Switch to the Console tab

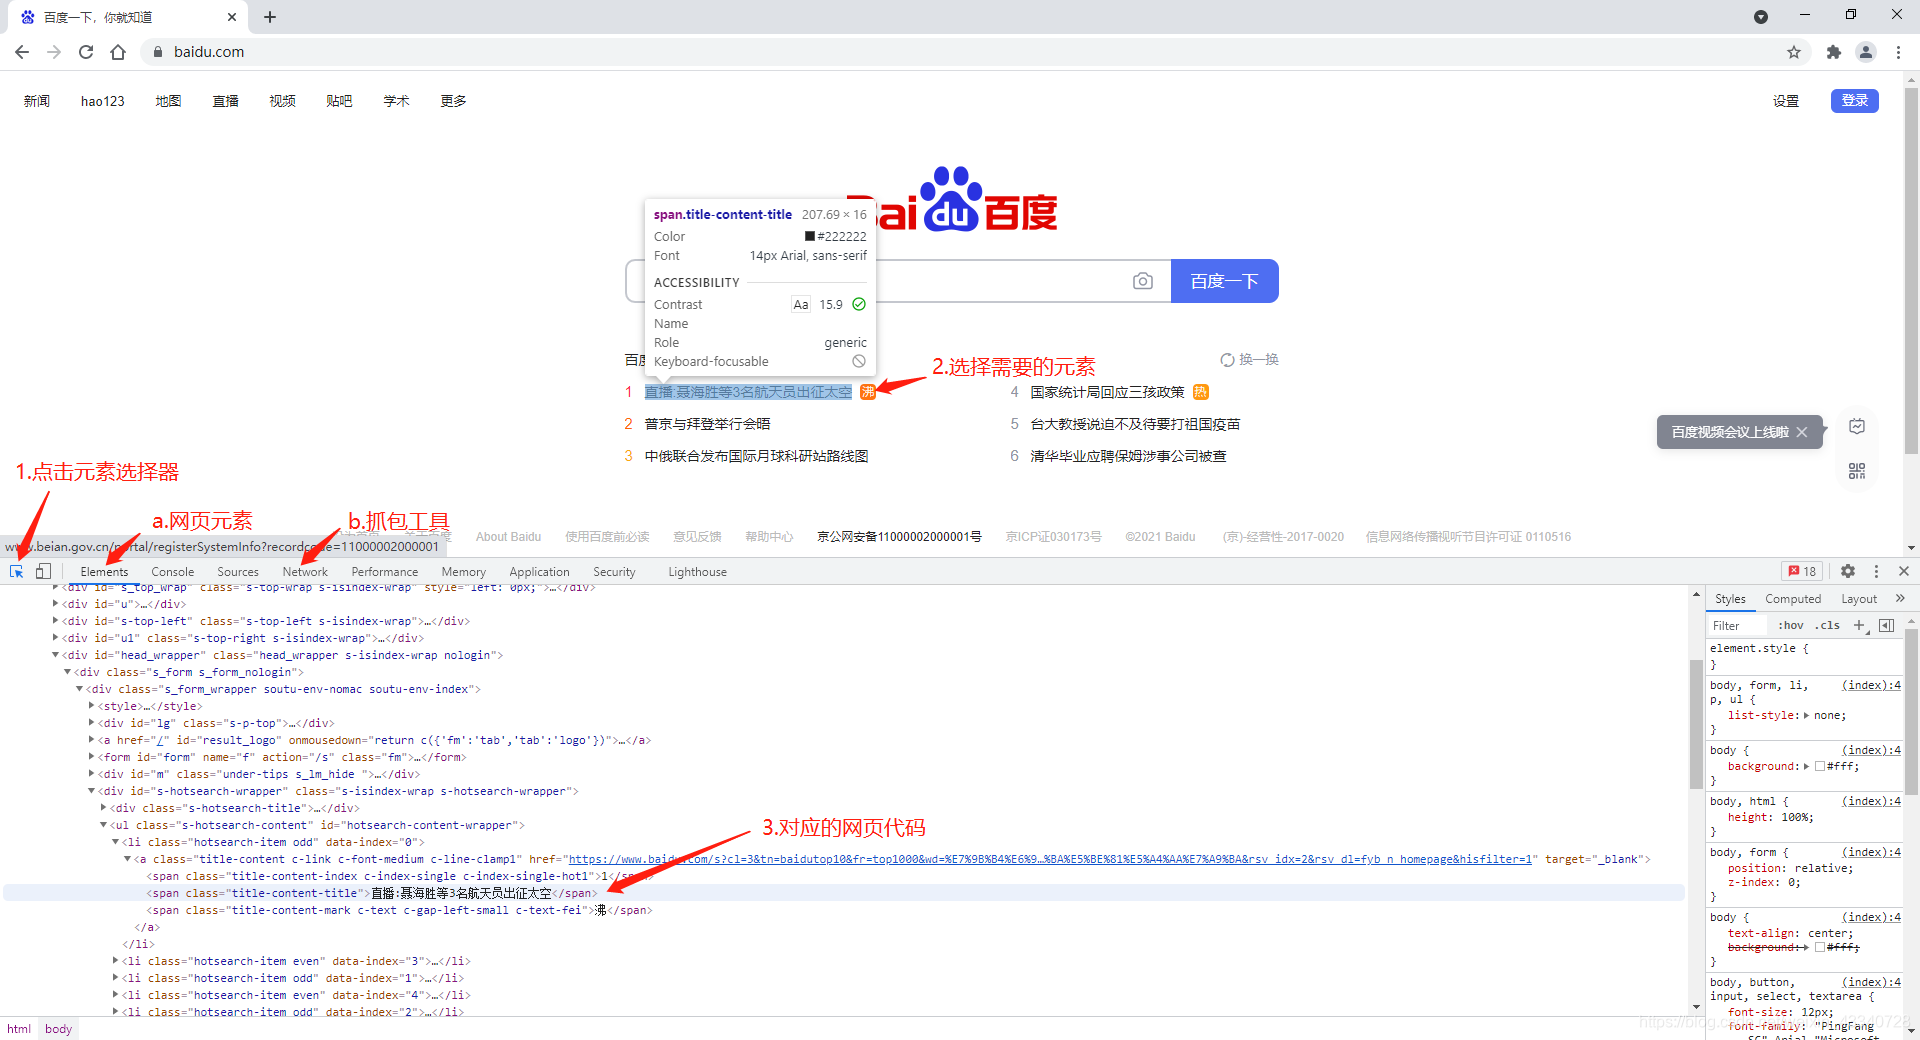click(172, 572)
